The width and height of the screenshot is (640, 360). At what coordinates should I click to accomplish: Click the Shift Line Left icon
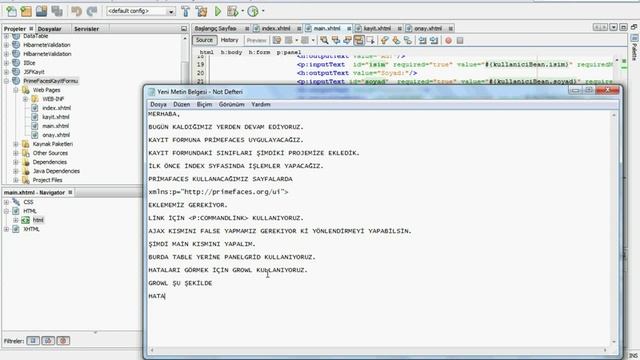click(422, 40)
